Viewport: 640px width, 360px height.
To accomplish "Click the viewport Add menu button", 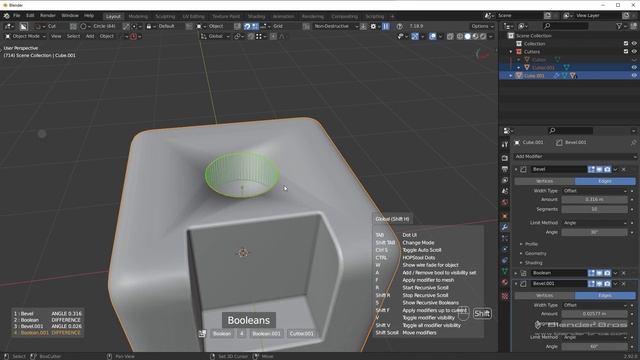I will [x=90, y=36].
